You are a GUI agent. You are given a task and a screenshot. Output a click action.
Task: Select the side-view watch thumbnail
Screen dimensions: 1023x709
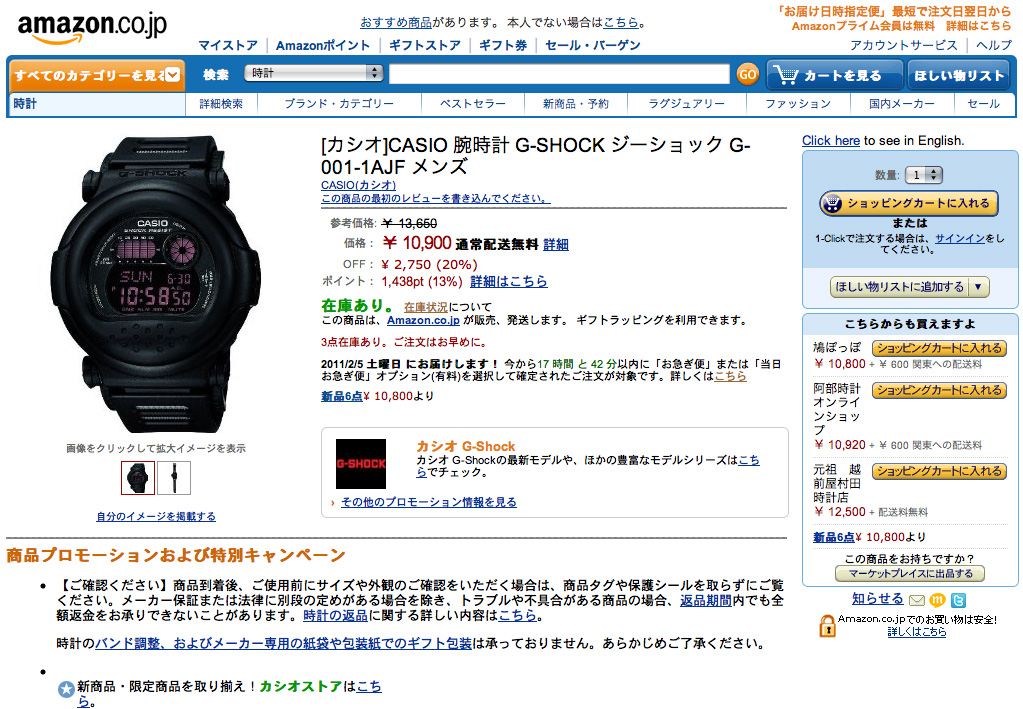[x=174, y=477]
